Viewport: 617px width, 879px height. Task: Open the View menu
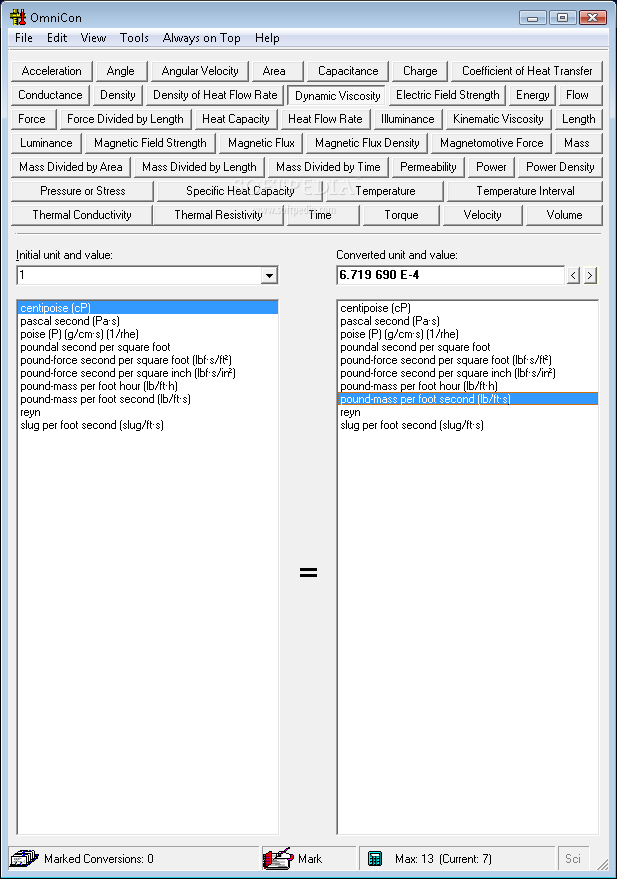click(93, 38)
